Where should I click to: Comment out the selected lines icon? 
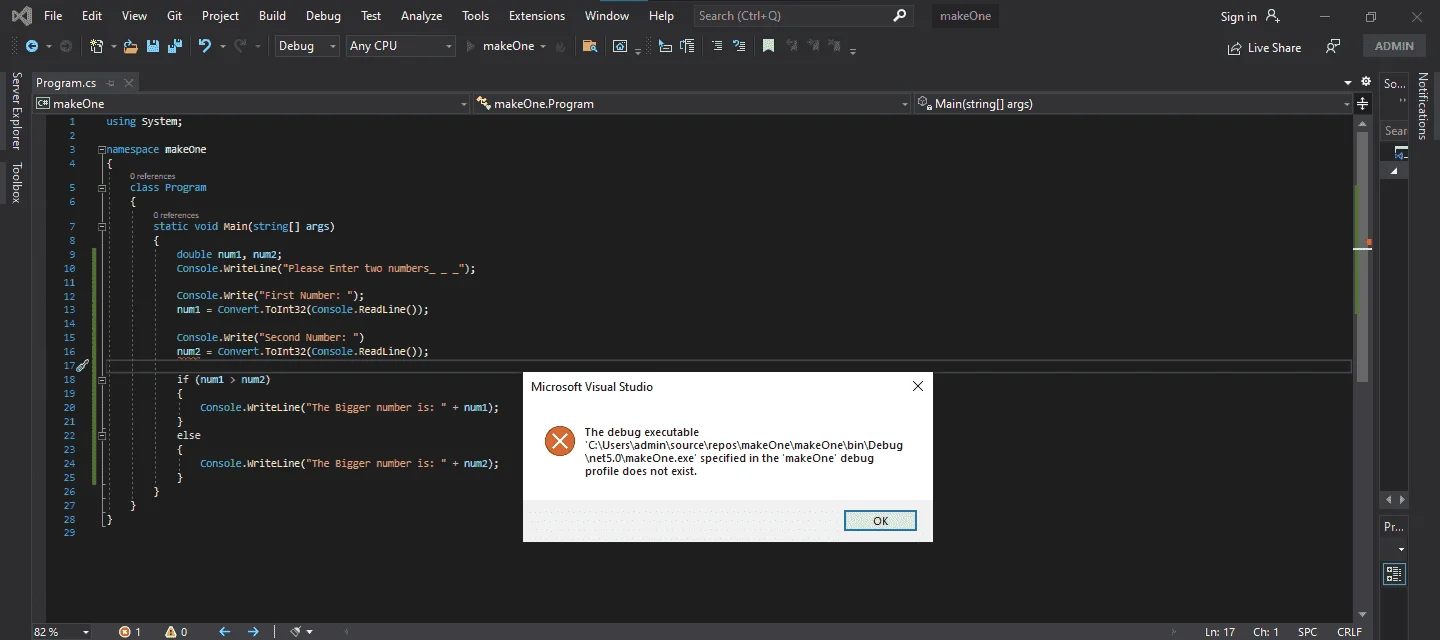click(718, 46)
